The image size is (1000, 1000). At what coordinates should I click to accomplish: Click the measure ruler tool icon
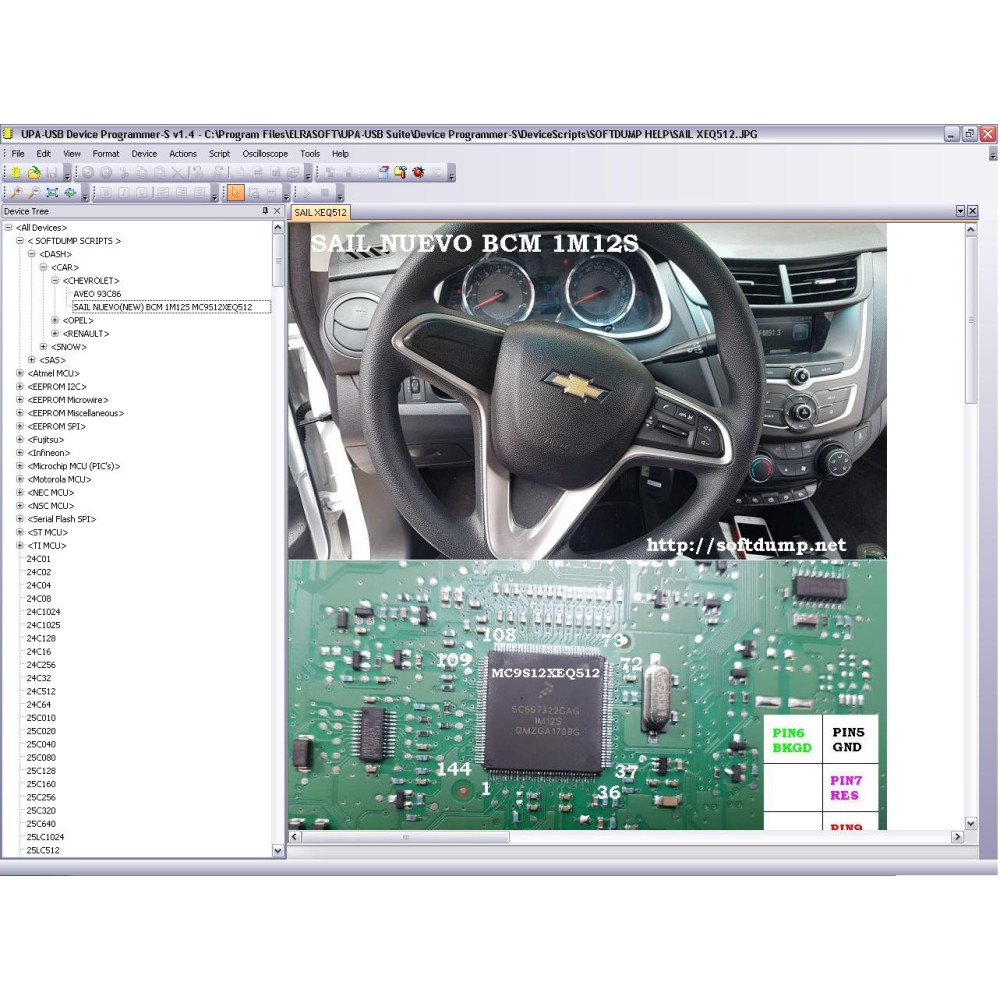tap(272, 193)
